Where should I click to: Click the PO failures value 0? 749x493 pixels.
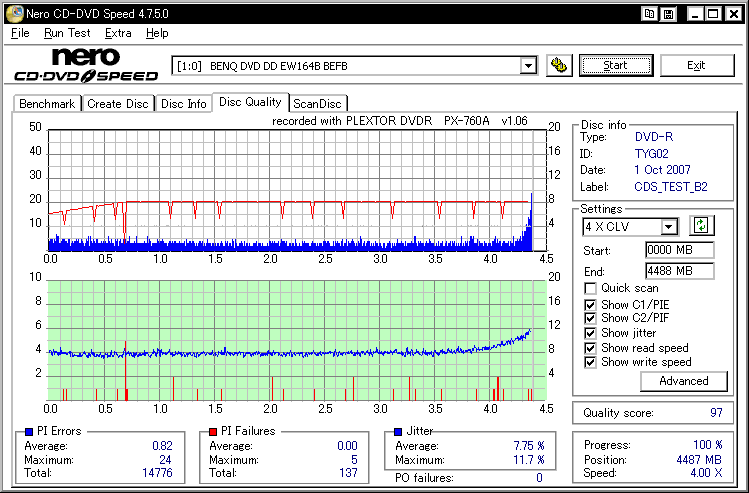tap(539, 478)
